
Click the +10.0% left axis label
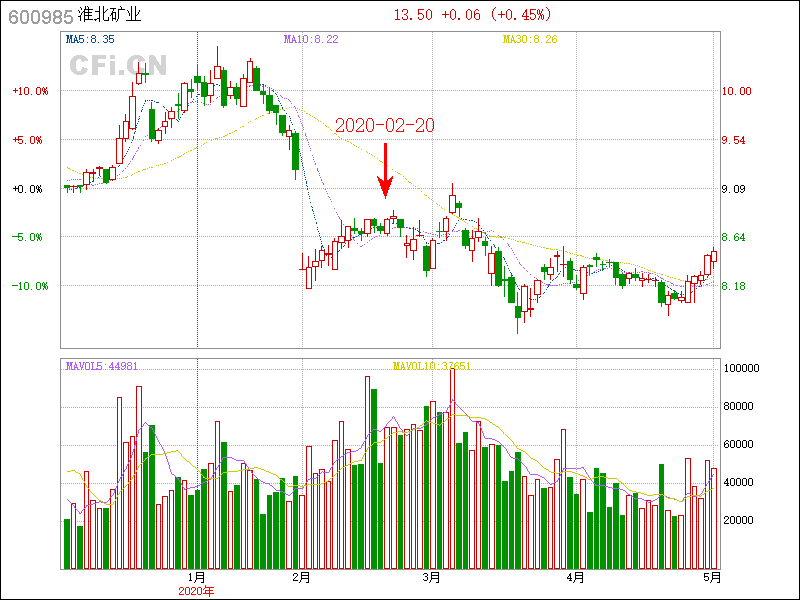tap(30, 91)
